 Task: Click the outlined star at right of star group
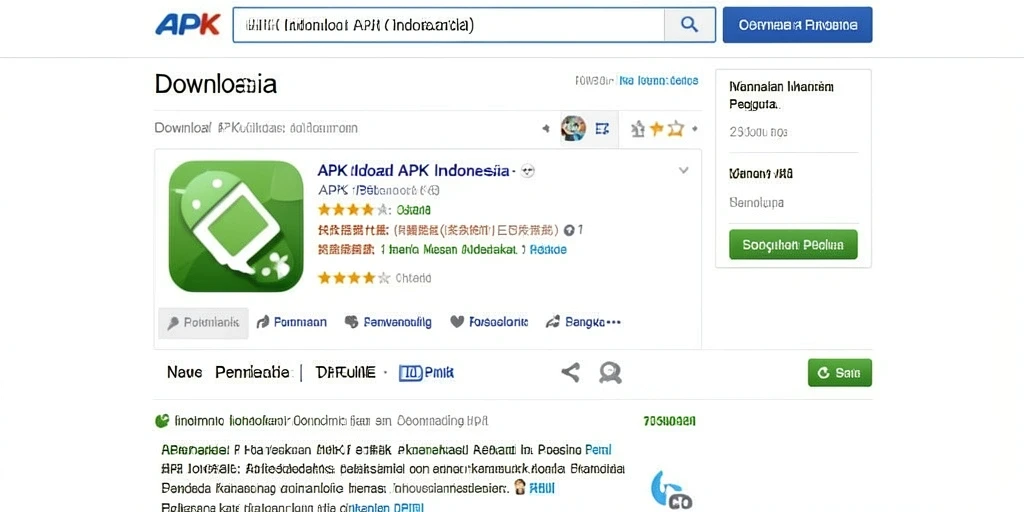tap(676, 129)
